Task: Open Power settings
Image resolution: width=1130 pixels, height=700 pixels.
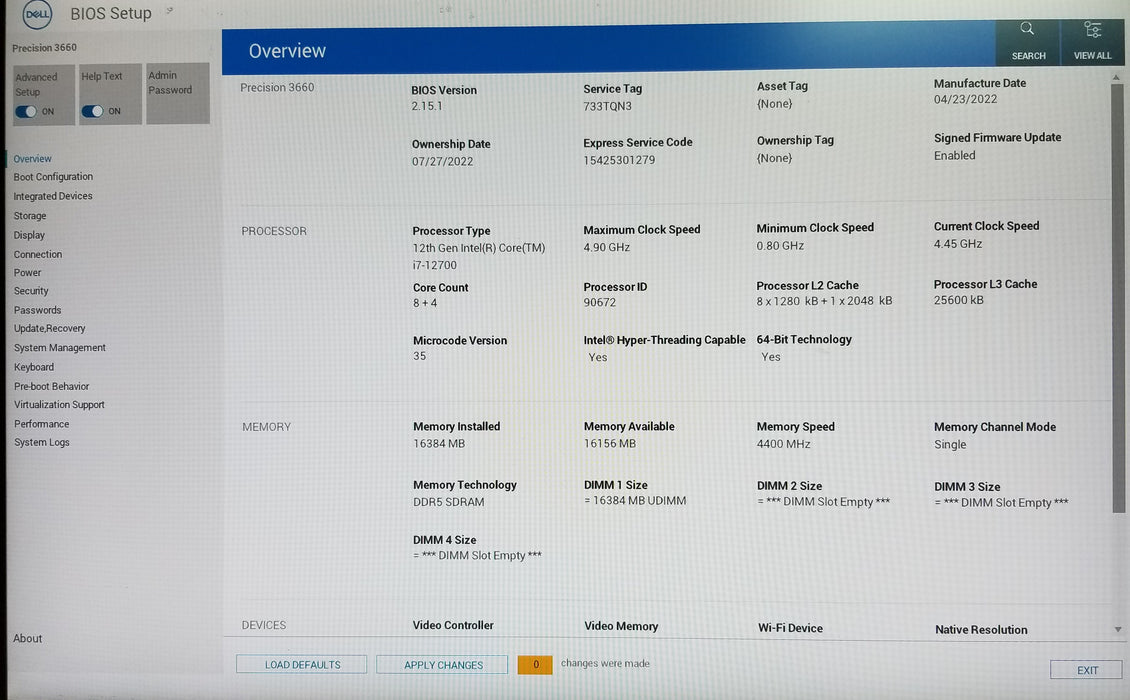Action: point(27,273)
